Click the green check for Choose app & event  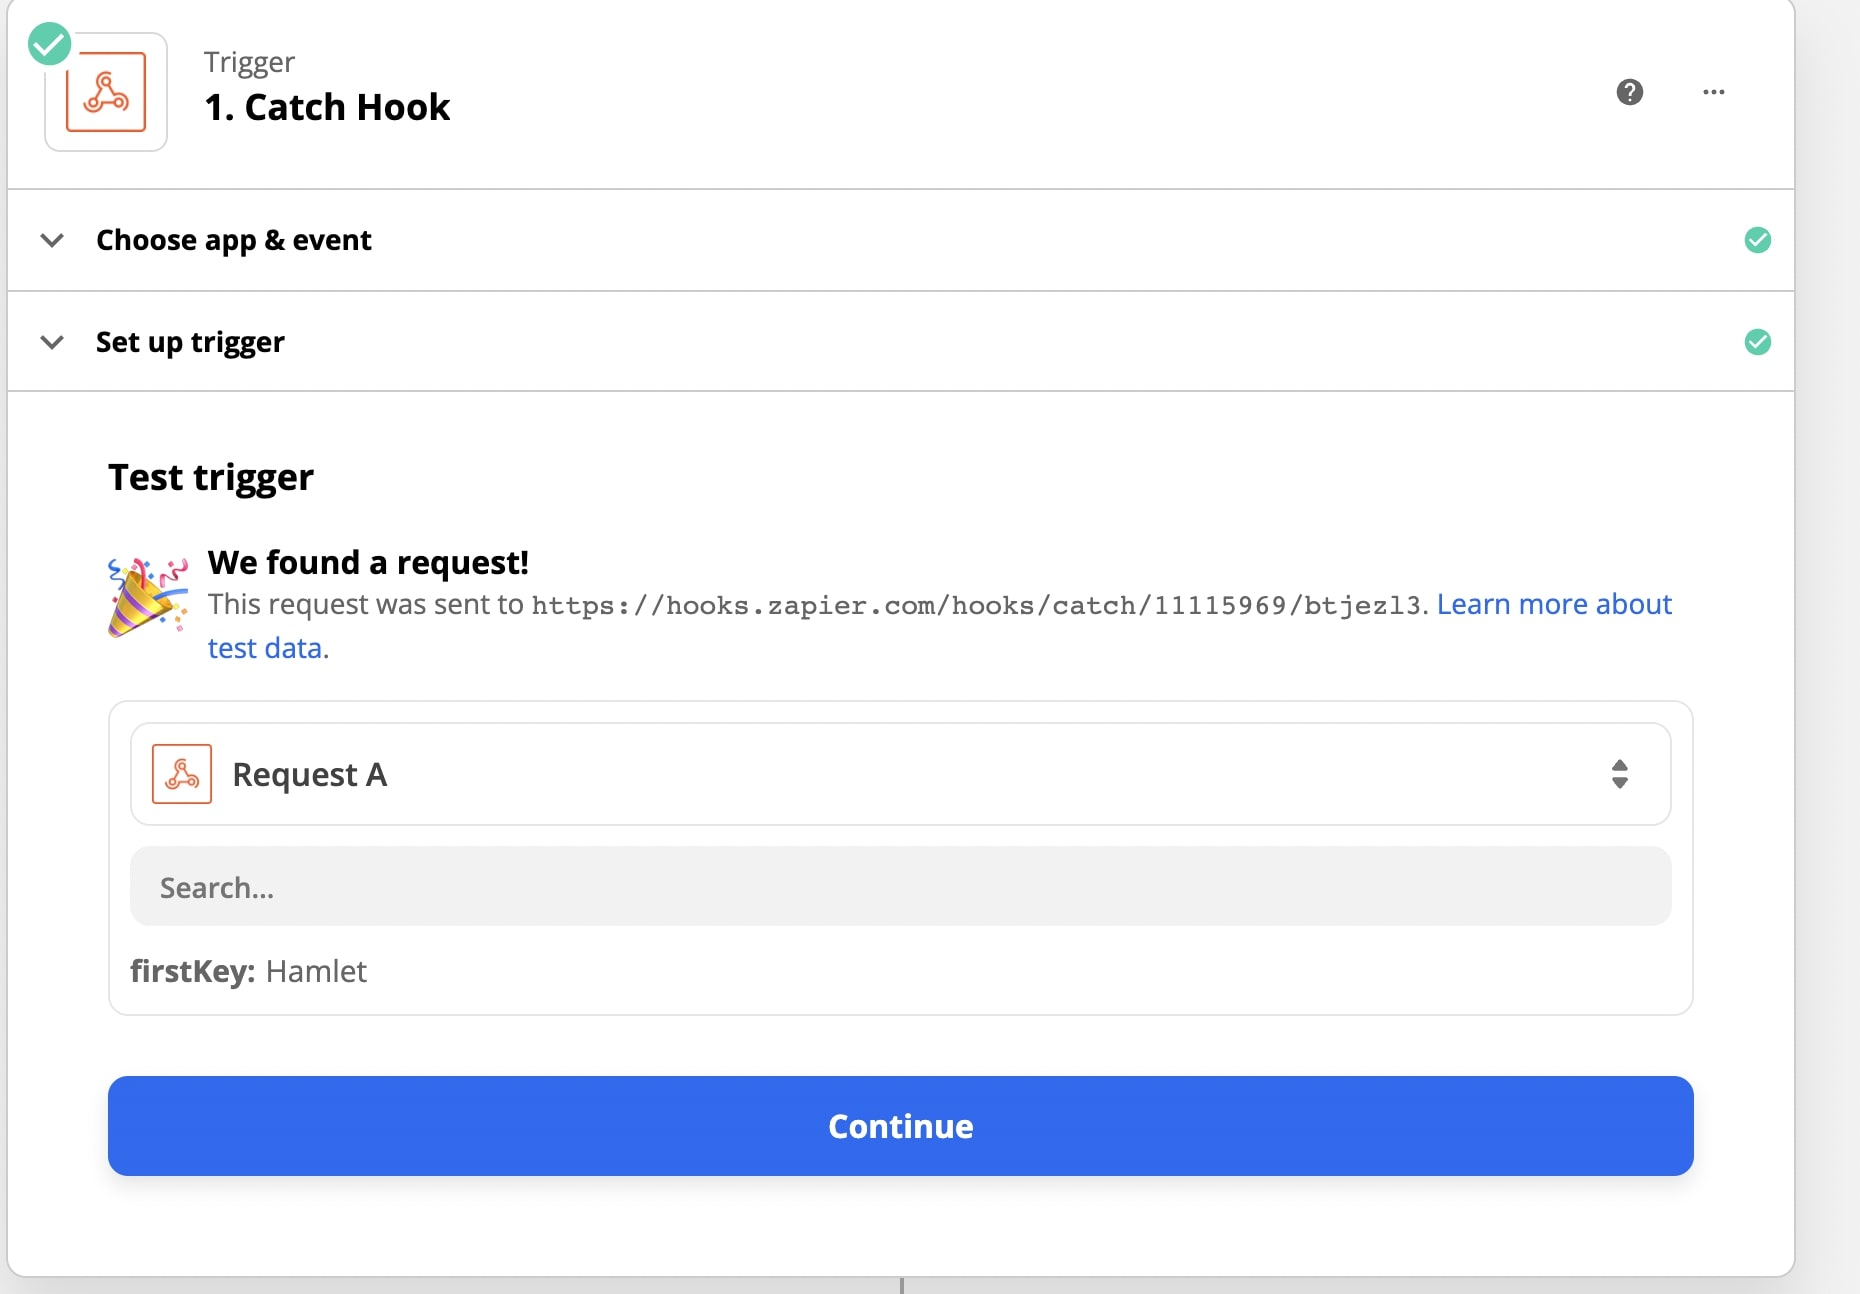click(1758, 240)
